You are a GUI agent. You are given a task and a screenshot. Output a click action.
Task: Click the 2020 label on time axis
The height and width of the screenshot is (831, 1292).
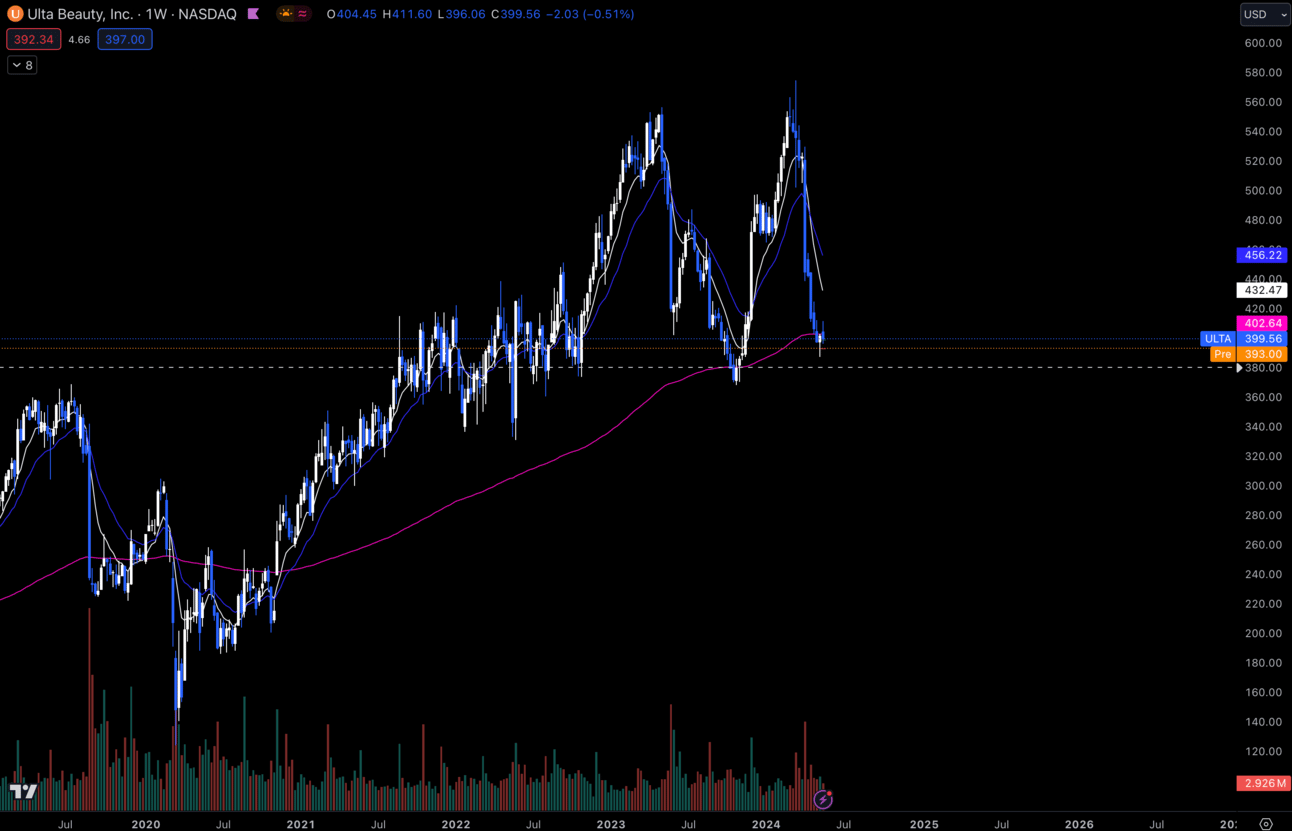(x=145, y=824)
